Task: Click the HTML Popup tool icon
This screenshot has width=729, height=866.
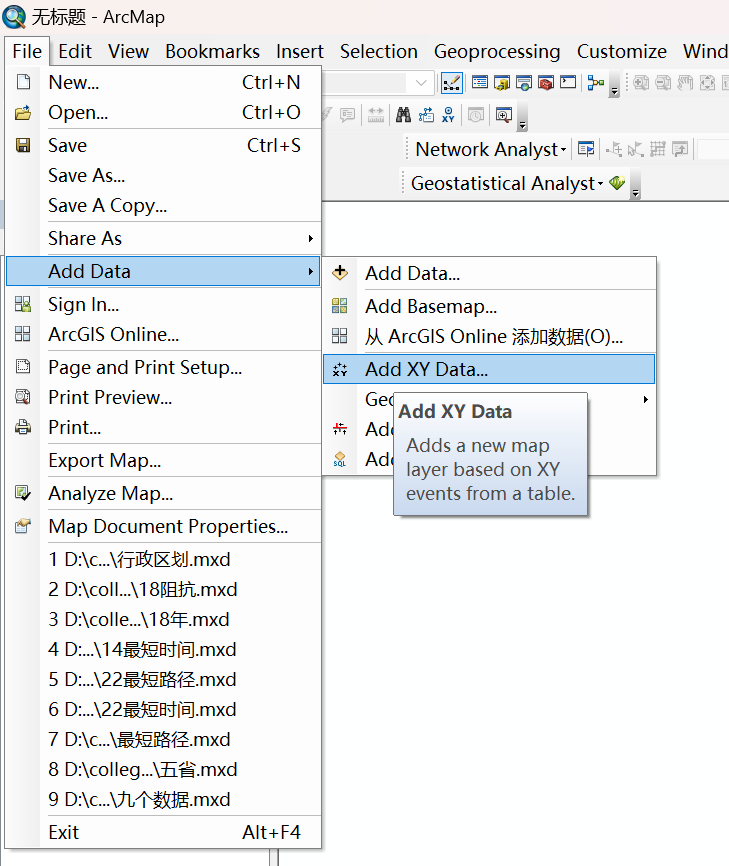Action: [x=347, y=115]
